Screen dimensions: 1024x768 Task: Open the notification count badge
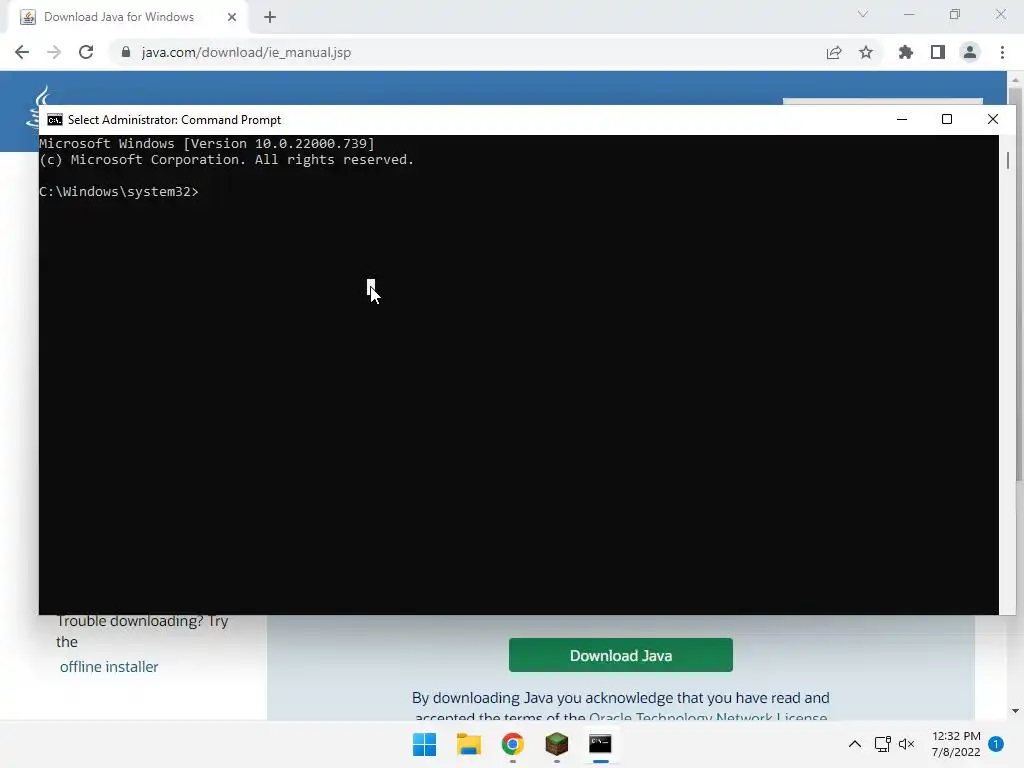(995, 744)
